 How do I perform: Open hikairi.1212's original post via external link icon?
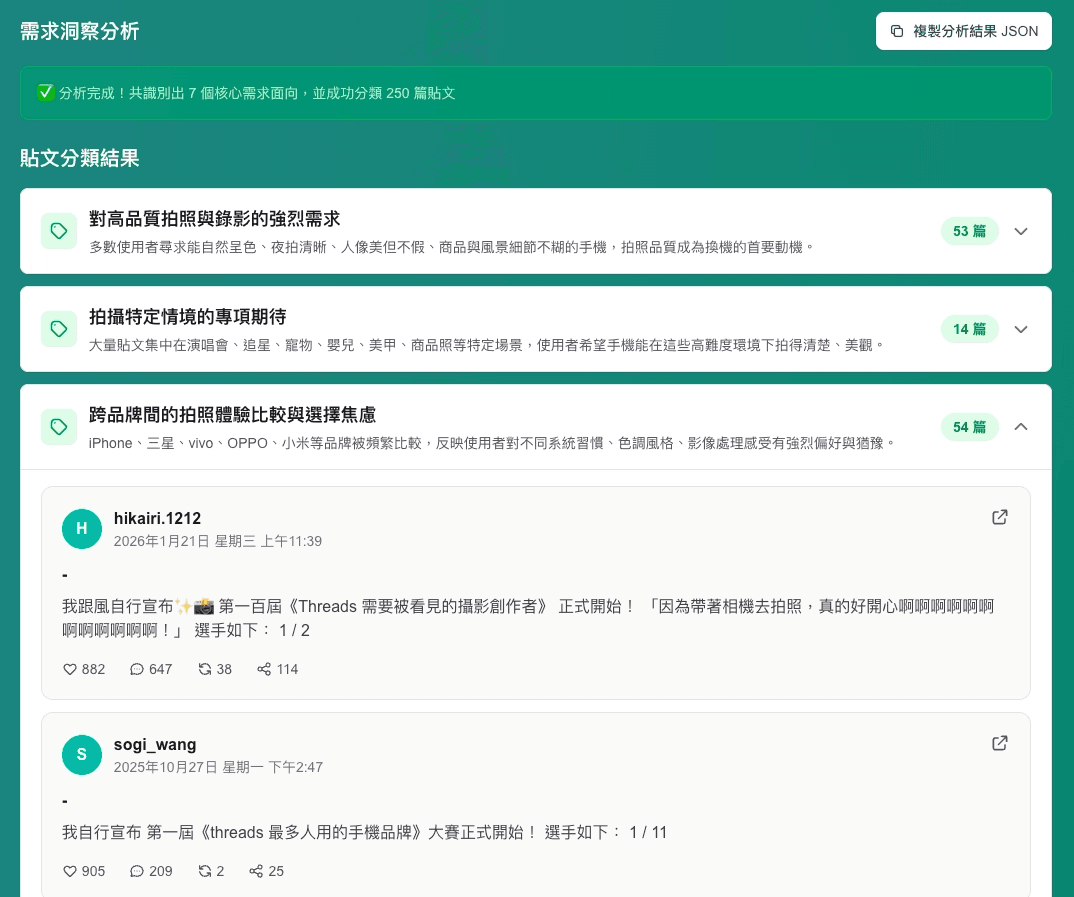pos(1000,517)
